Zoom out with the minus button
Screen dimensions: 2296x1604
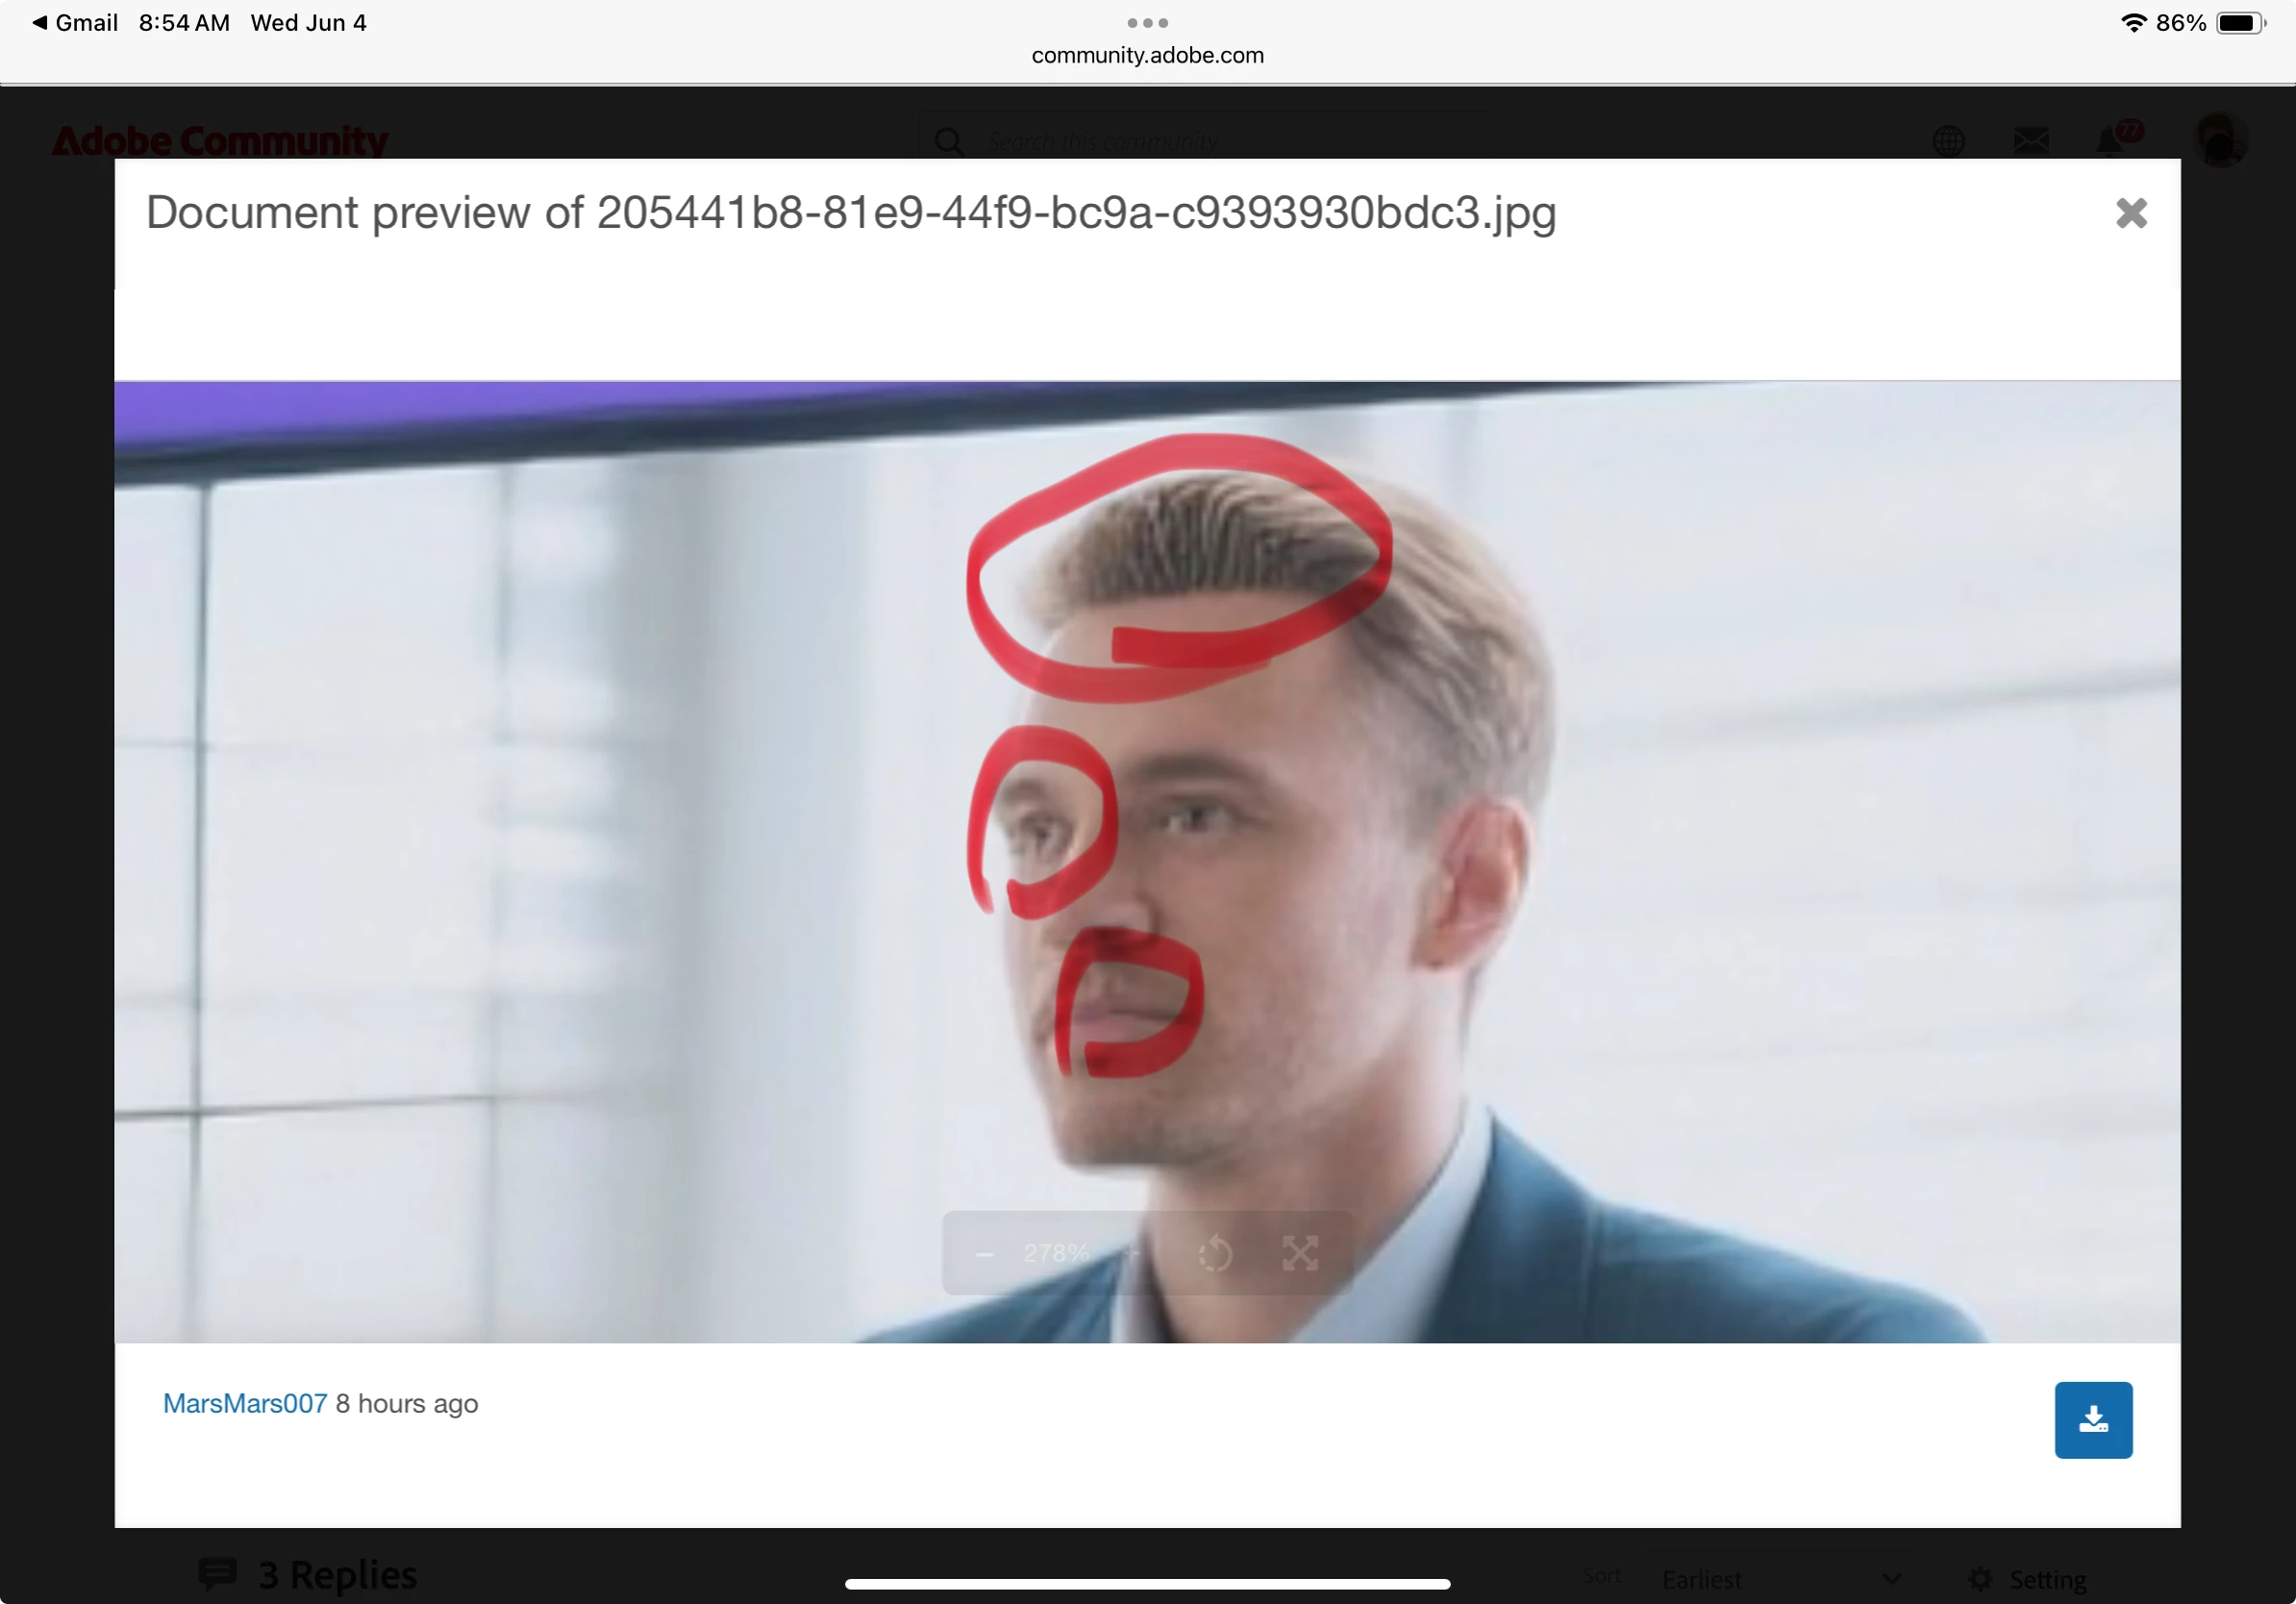(984, 1254)
